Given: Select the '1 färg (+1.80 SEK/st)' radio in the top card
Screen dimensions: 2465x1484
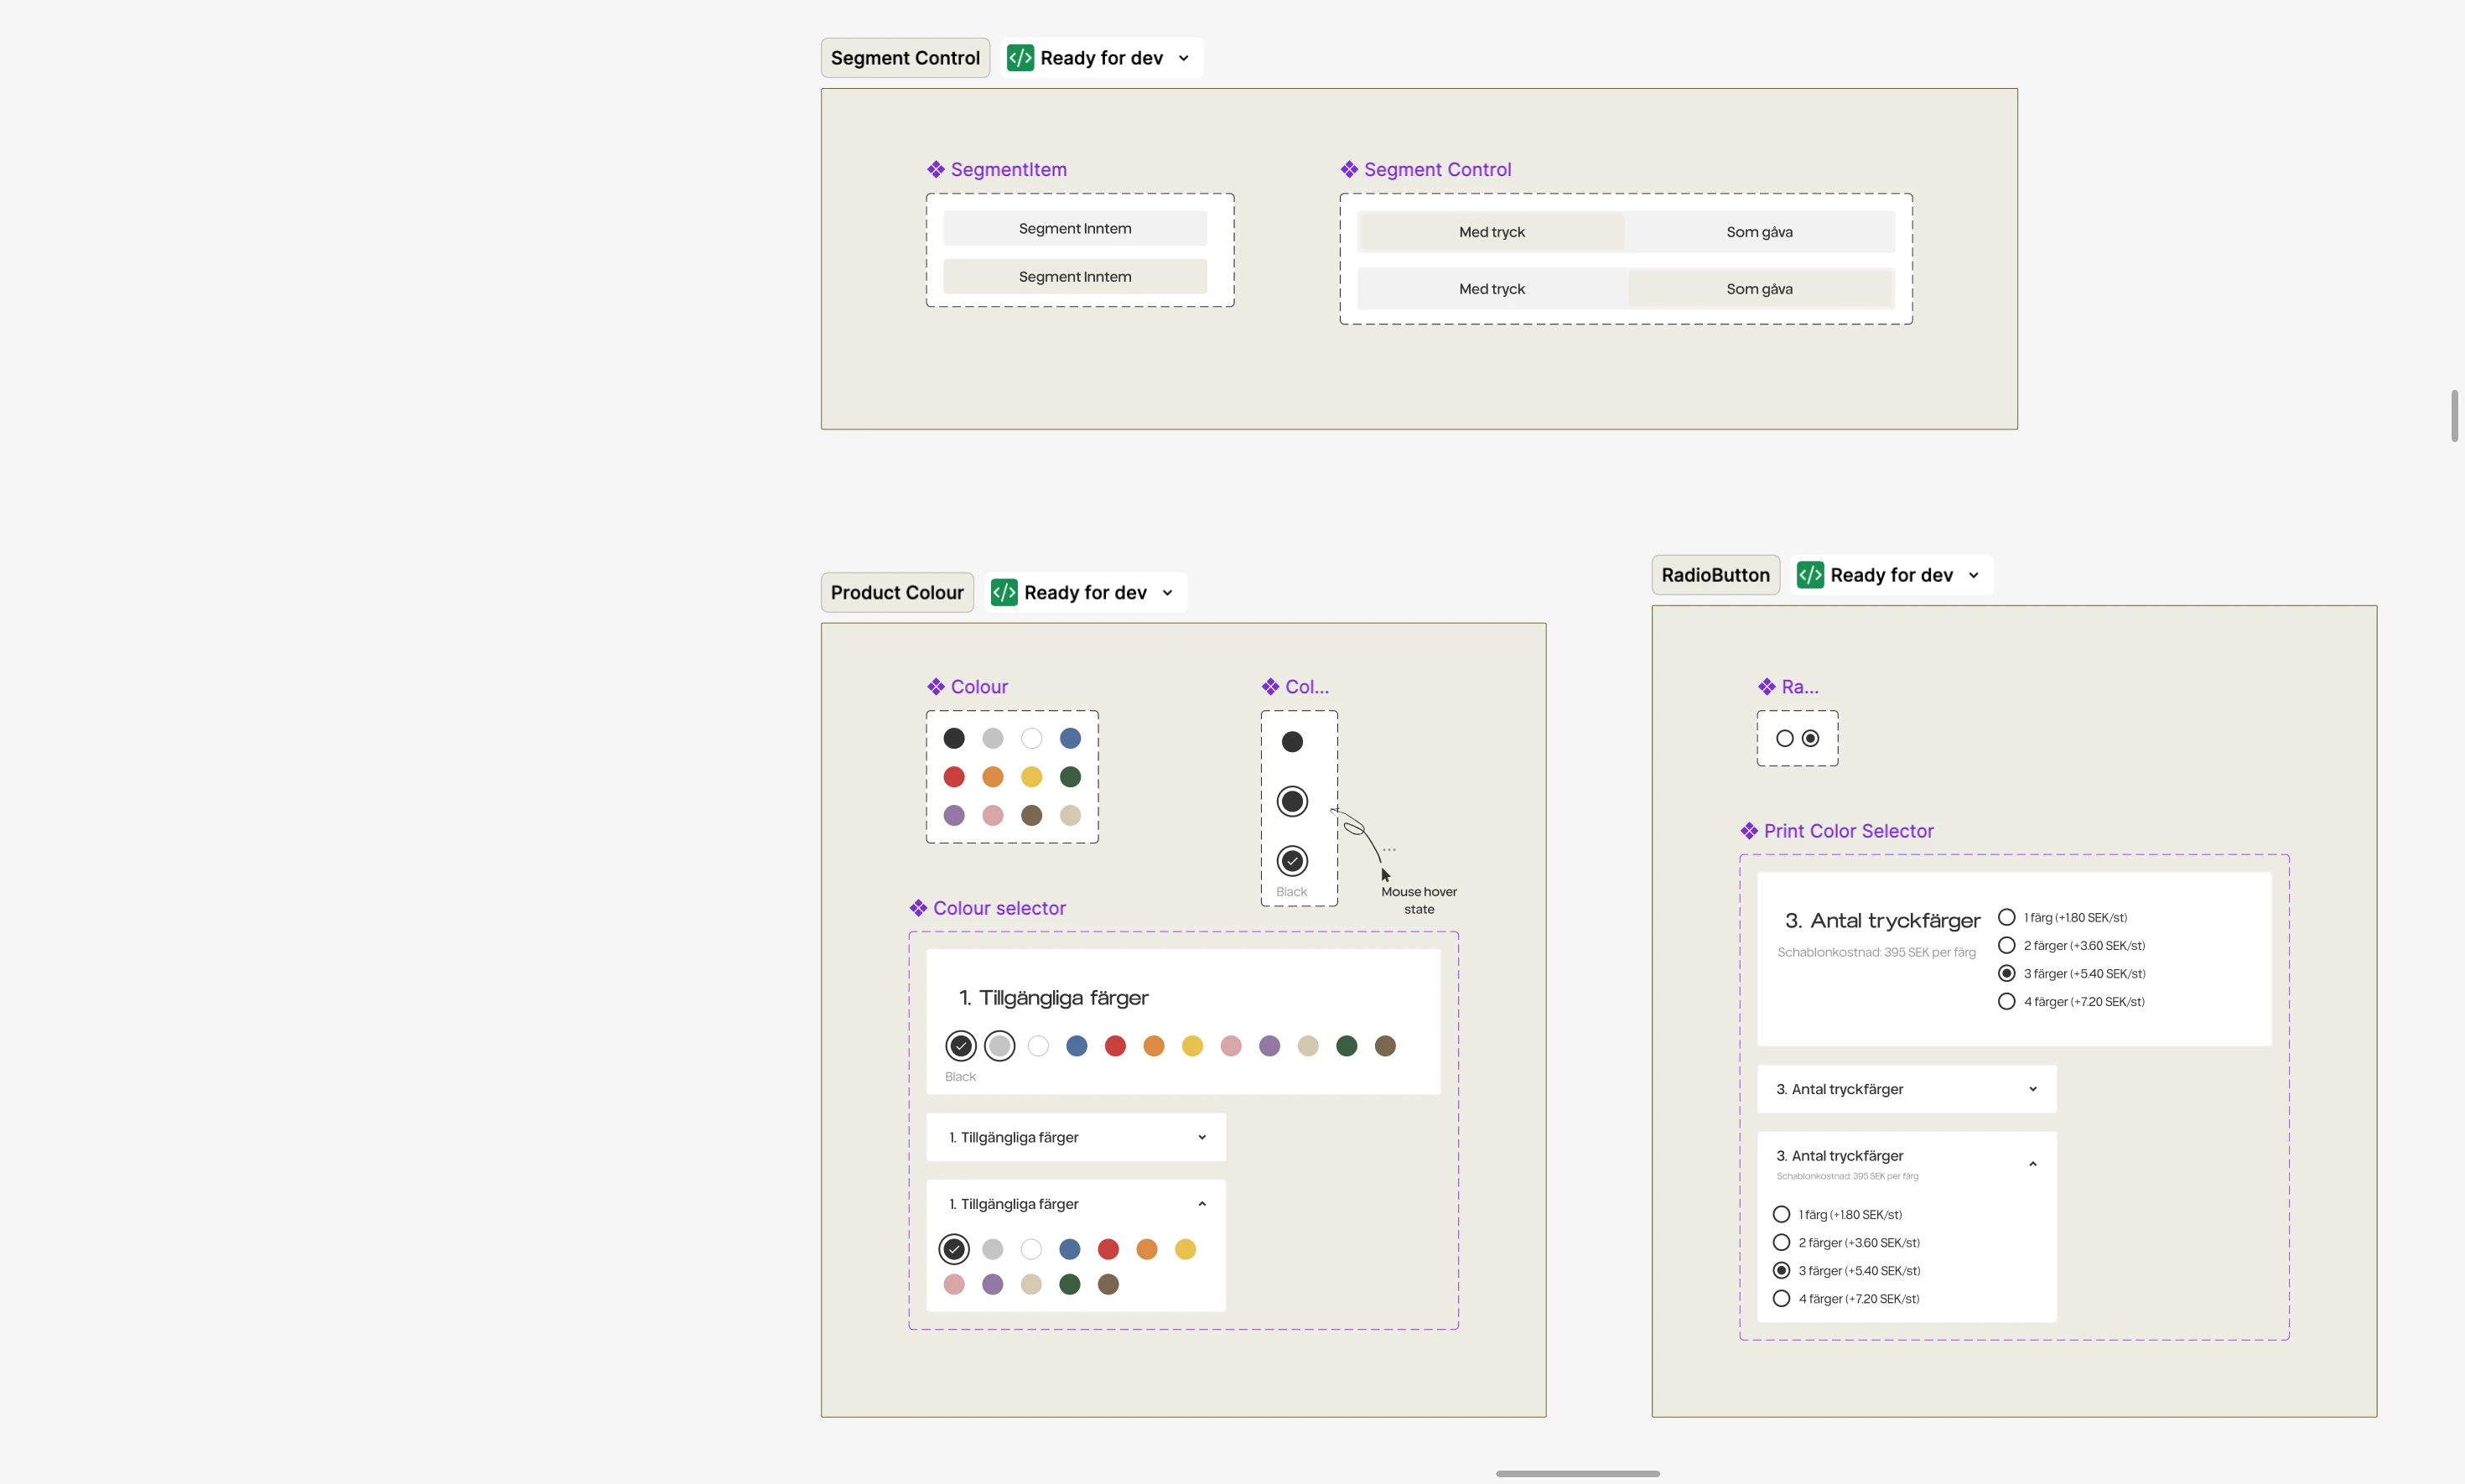Looking at the screenshot, I should coord(2006,917).
